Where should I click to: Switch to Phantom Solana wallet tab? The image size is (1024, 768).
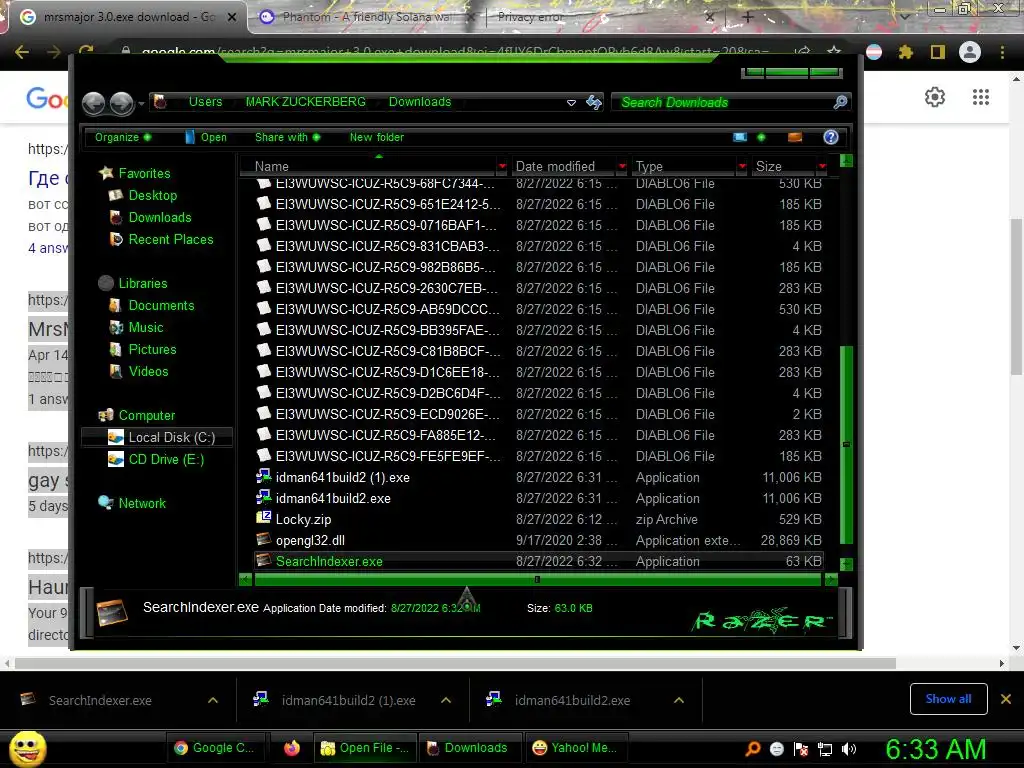click(366, 17)
